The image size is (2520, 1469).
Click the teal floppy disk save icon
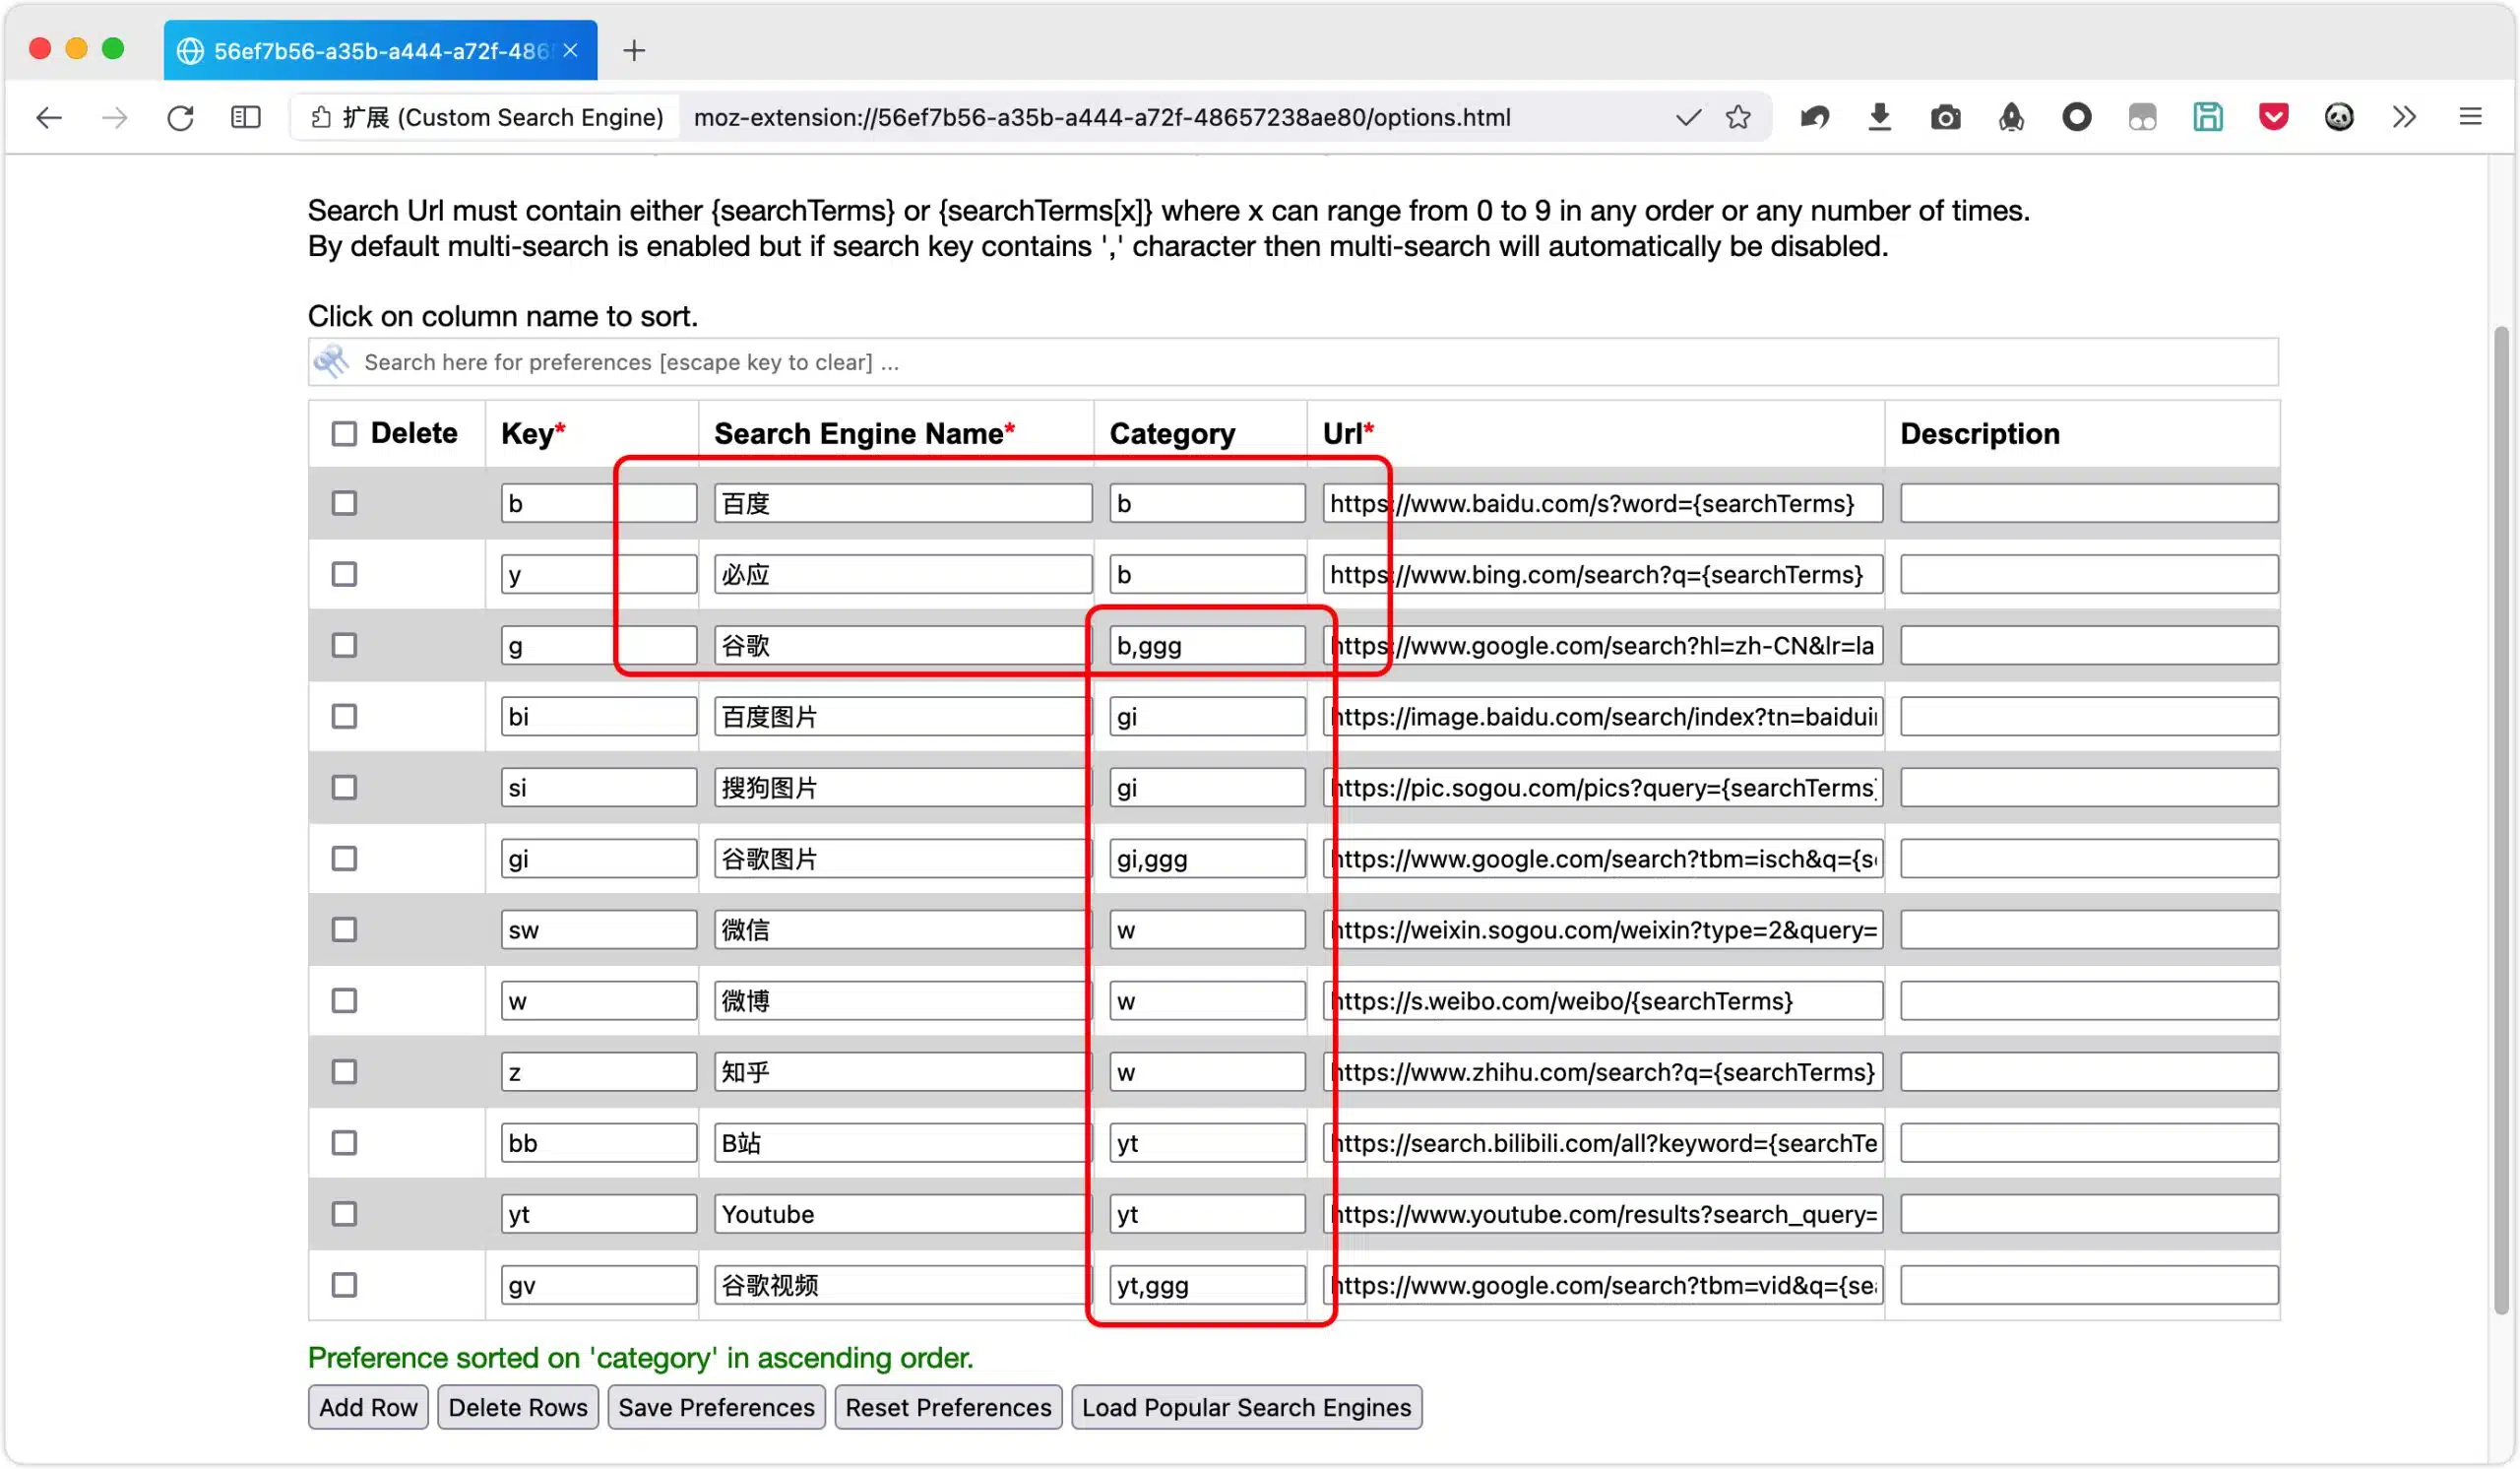pos(2207,117)
